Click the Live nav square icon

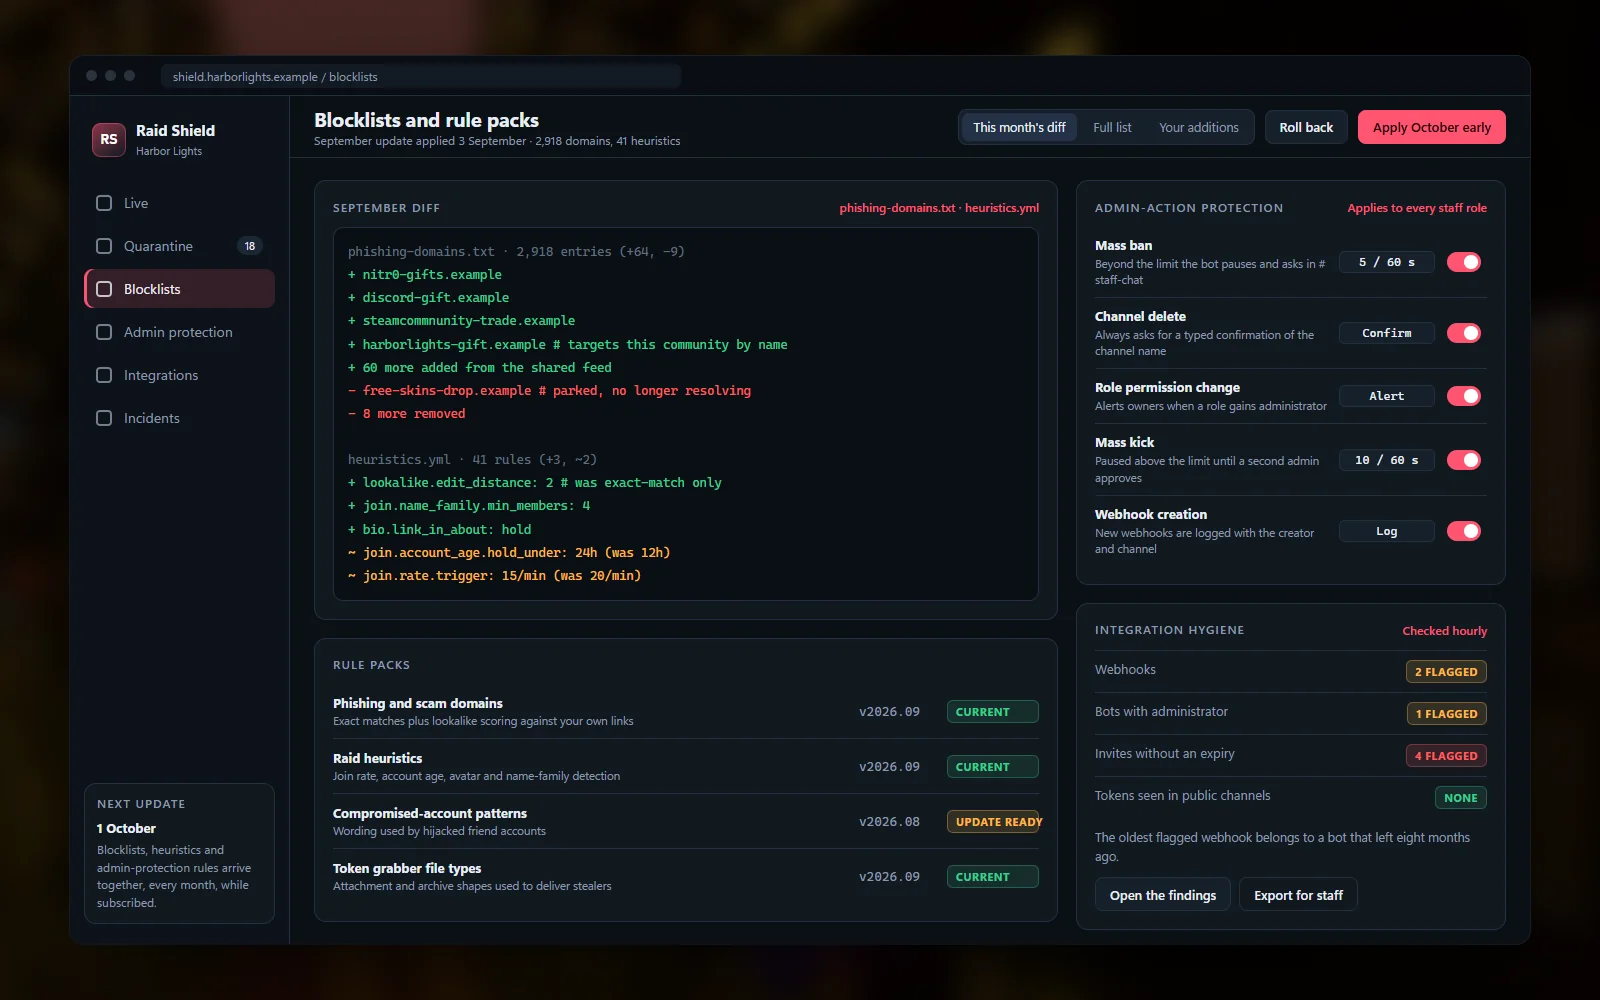click(x=104, y=203)
